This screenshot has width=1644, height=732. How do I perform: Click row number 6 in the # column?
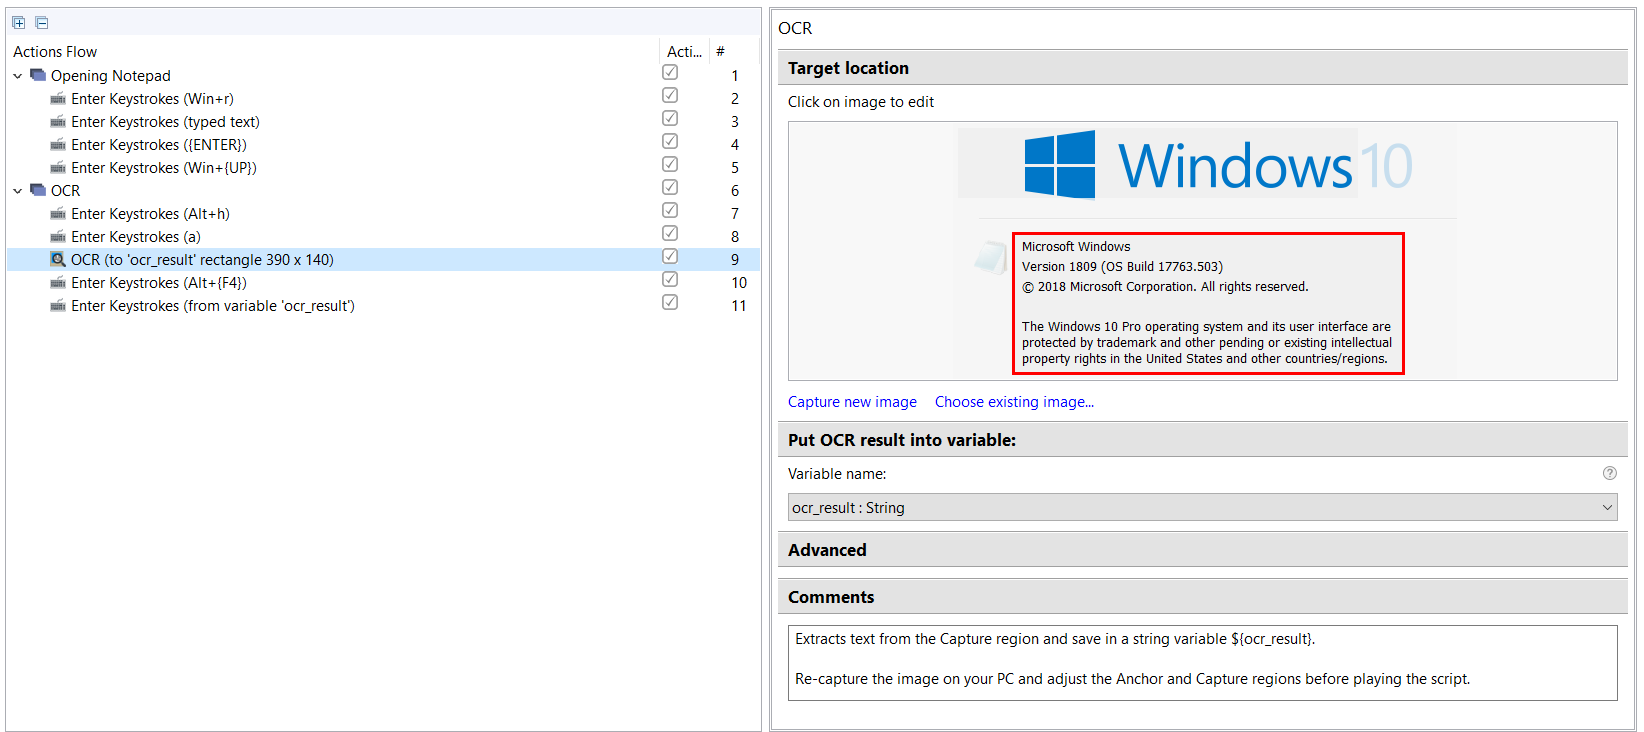point(735,191)
